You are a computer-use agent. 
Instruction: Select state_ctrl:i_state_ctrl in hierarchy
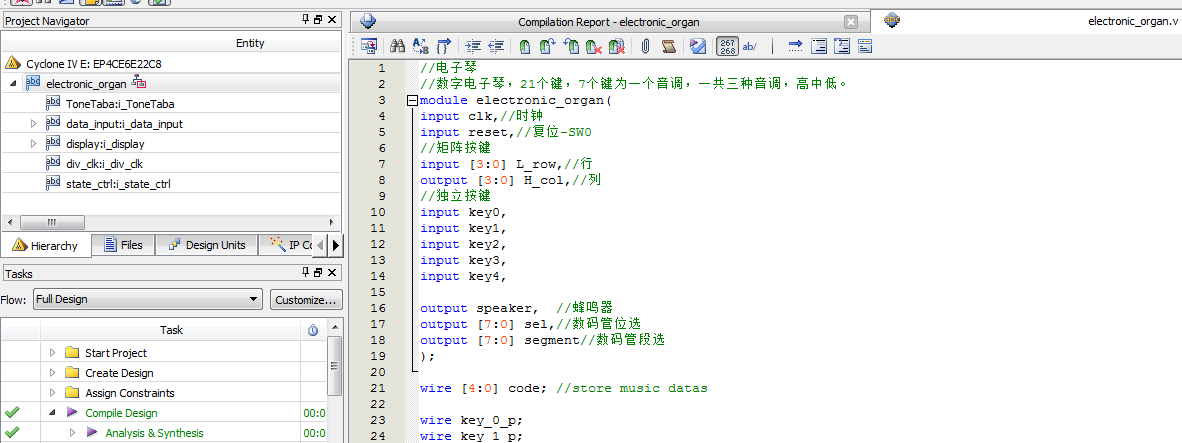coord(118,184)
